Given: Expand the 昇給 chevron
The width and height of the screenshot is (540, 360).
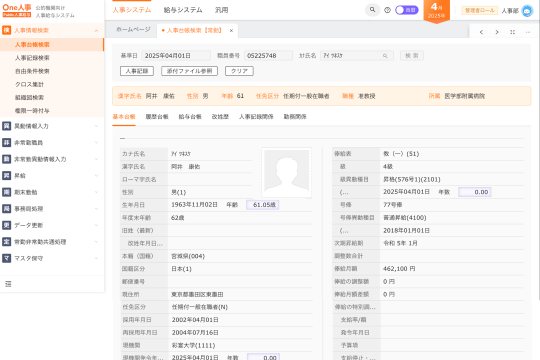Looking at the screenshot, I should click(x=96, y=176).
